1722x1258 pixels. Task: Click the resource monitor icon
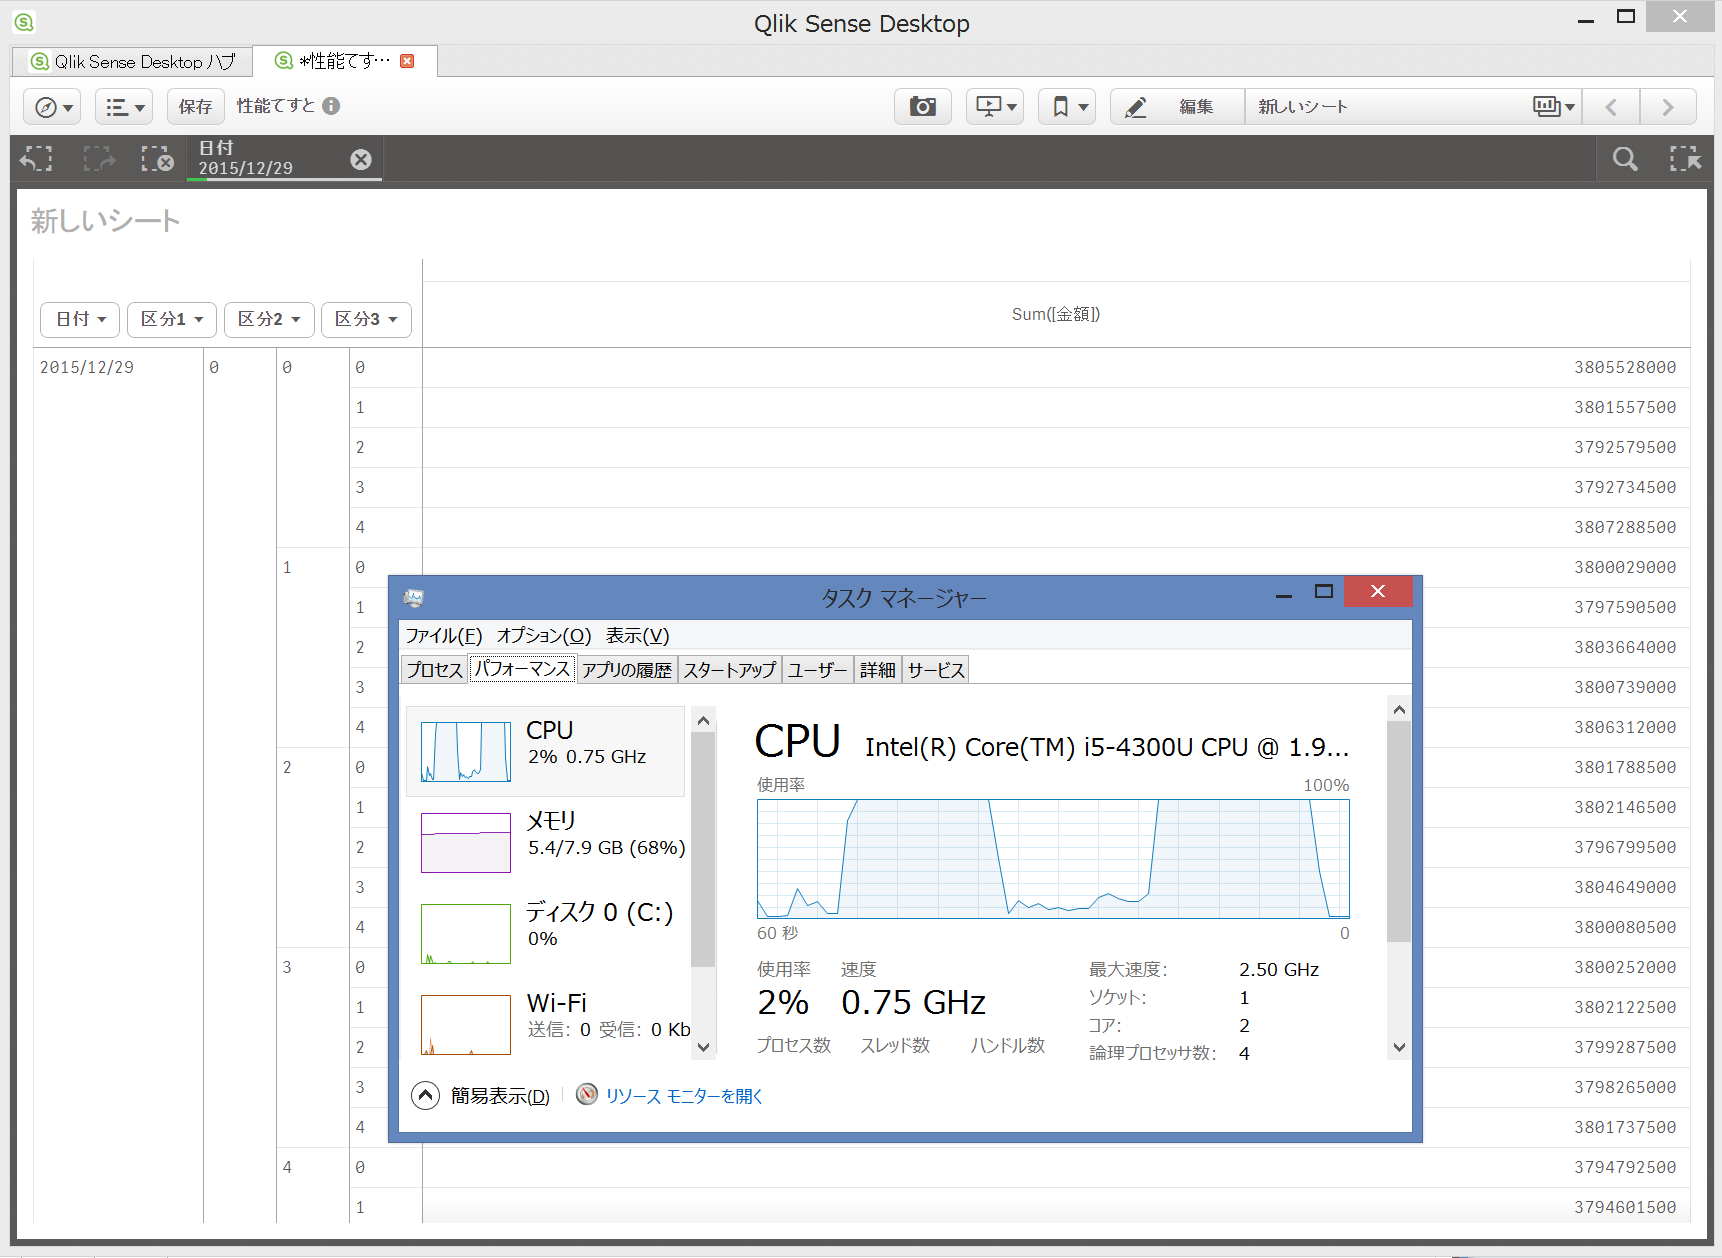(587, 1095)
